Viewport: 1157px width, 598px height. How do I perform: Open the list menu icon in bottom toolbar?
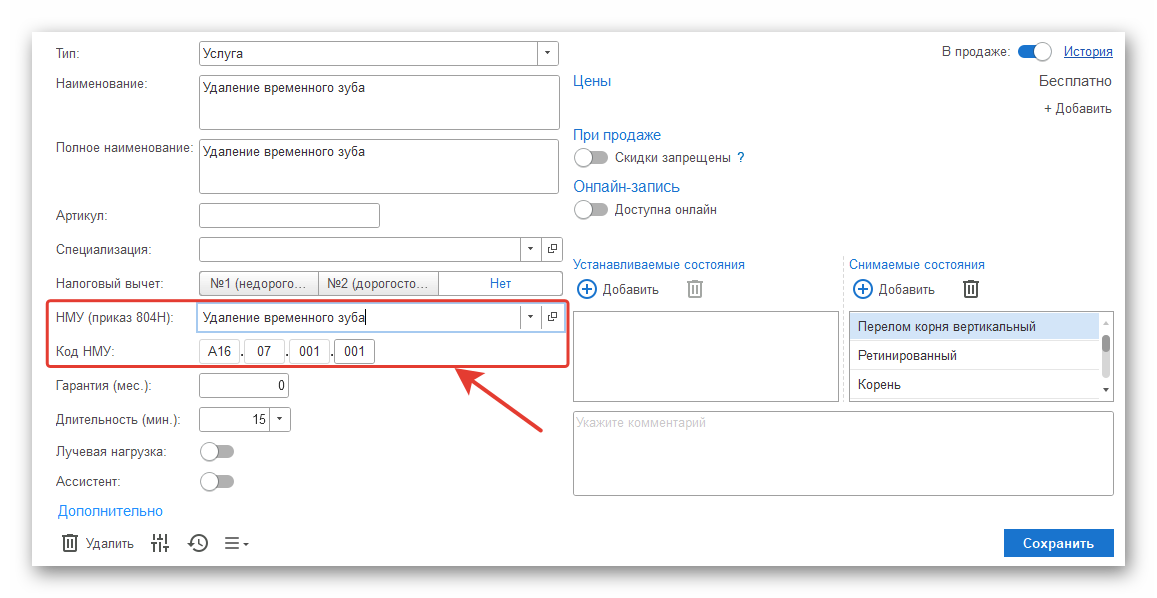pos(236,544)
